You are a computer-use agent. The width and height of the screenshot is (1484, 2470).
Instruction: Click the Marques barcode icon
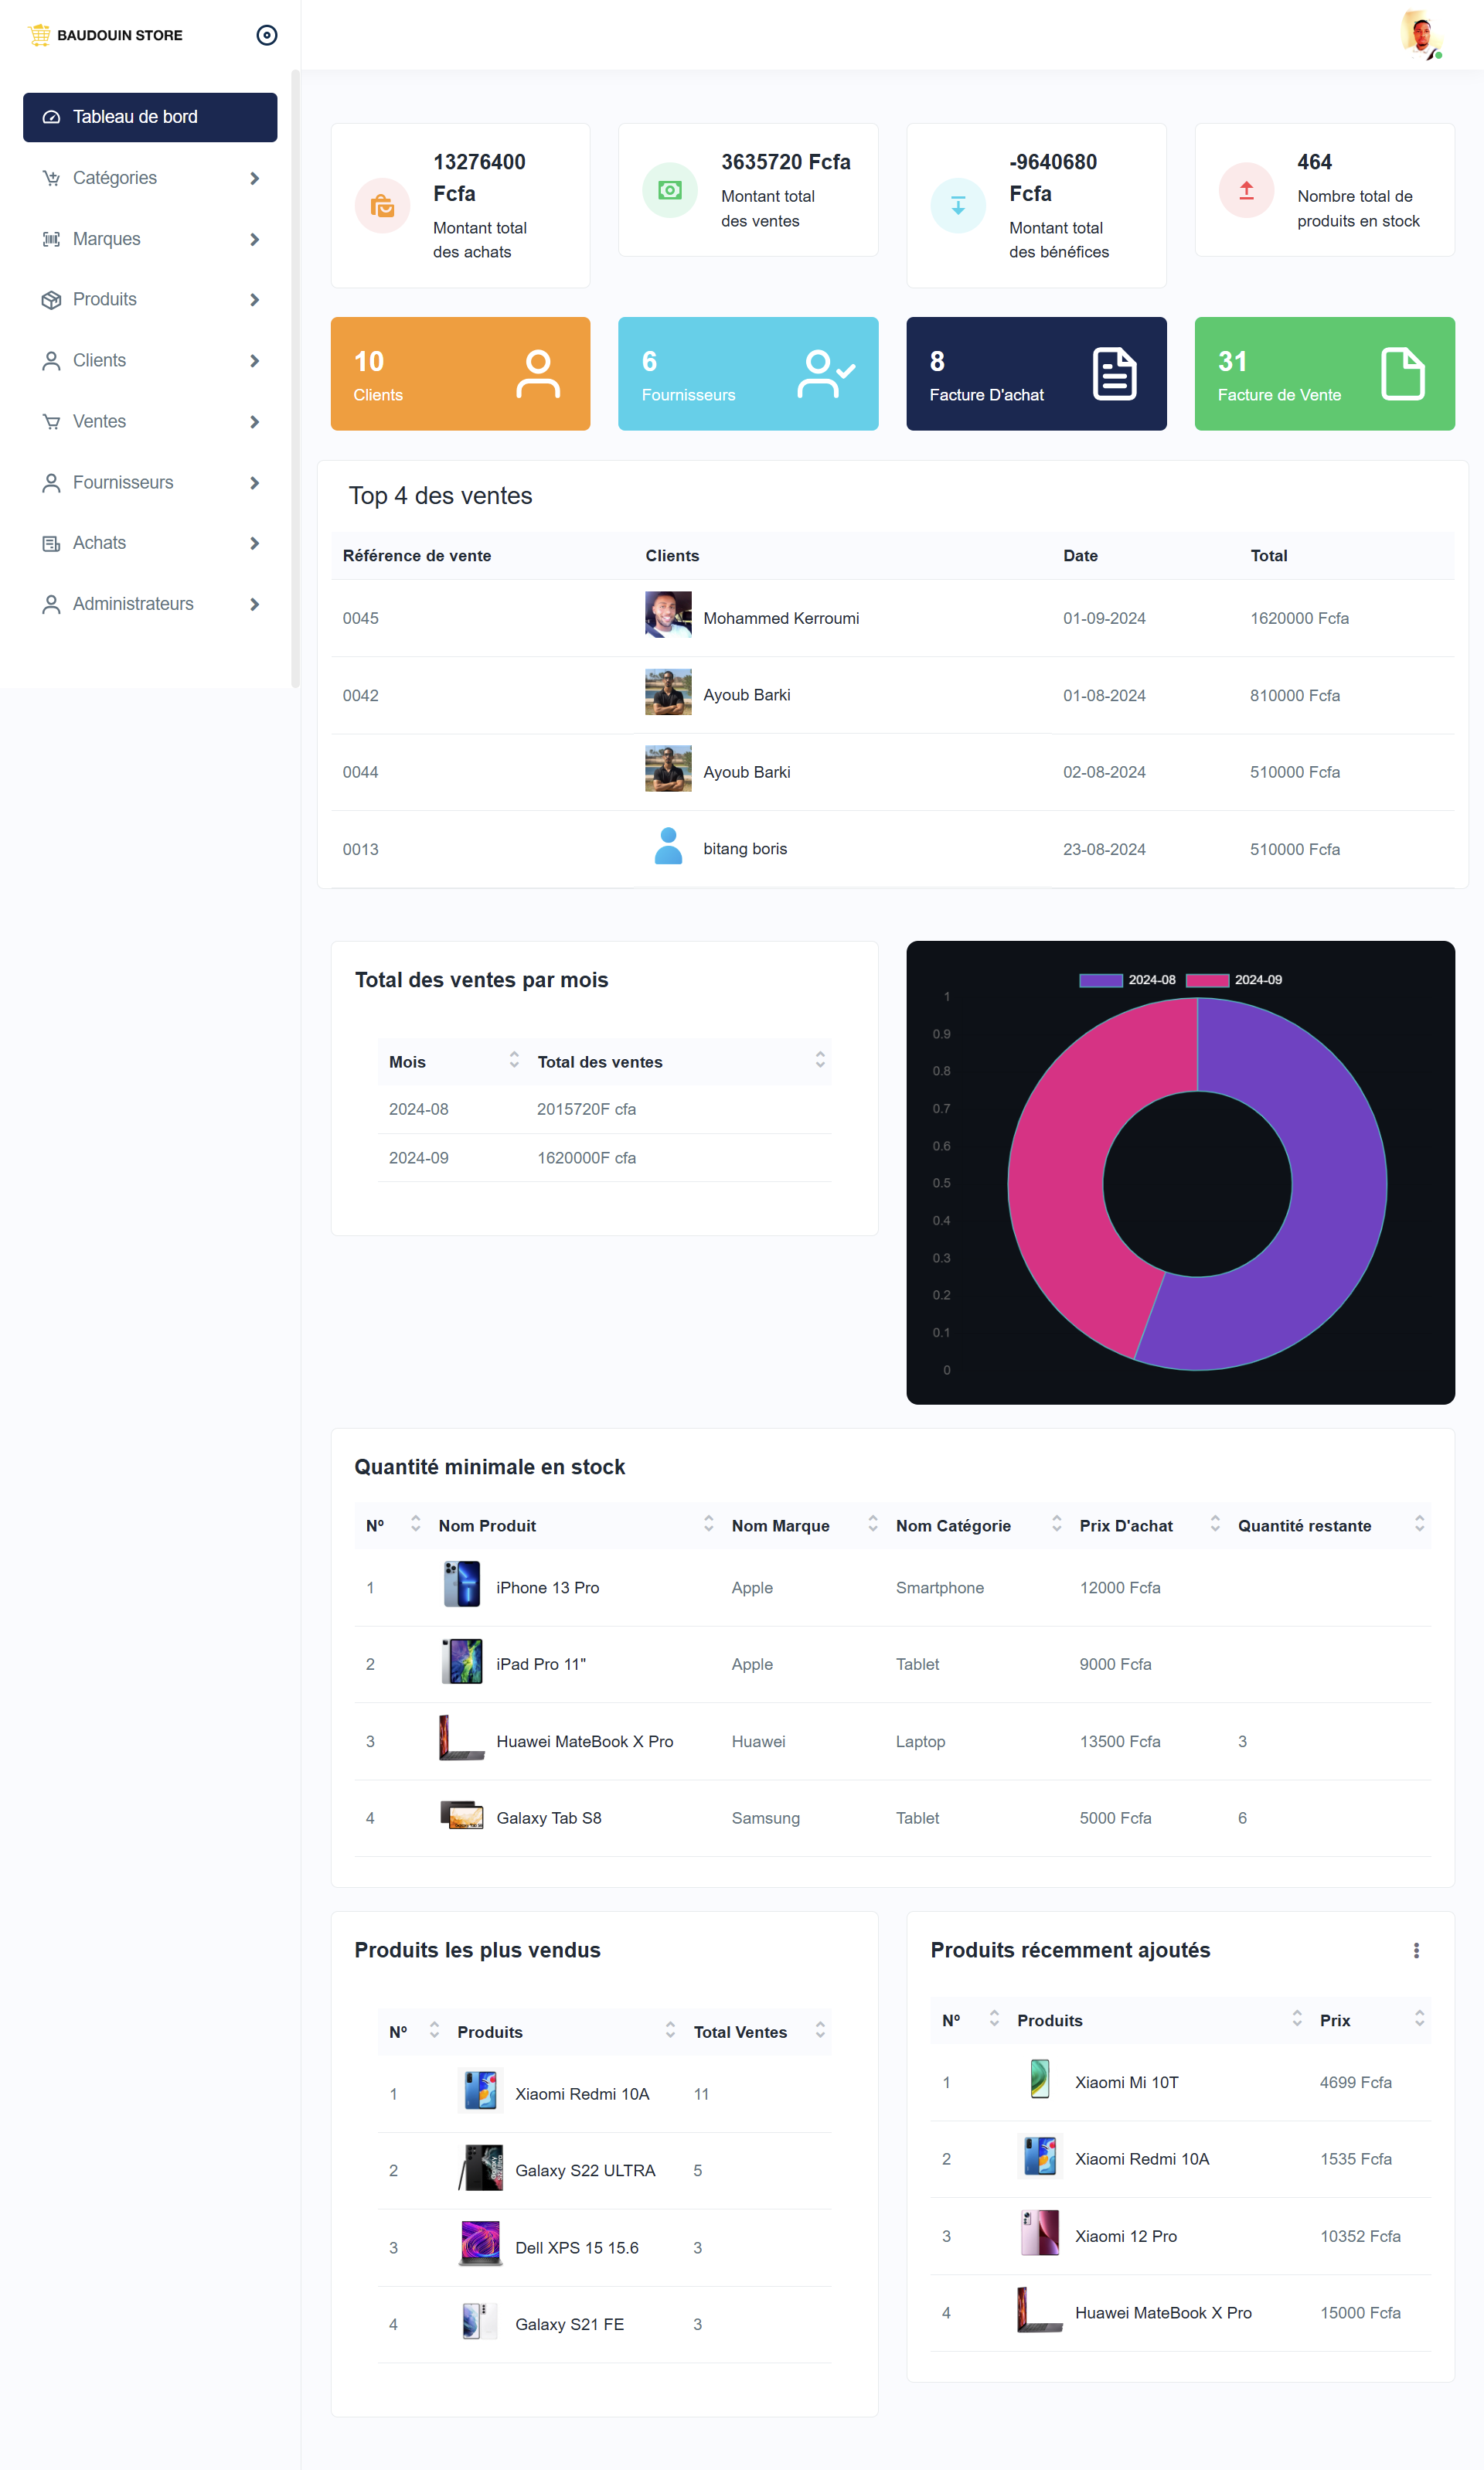click(51, 239)
